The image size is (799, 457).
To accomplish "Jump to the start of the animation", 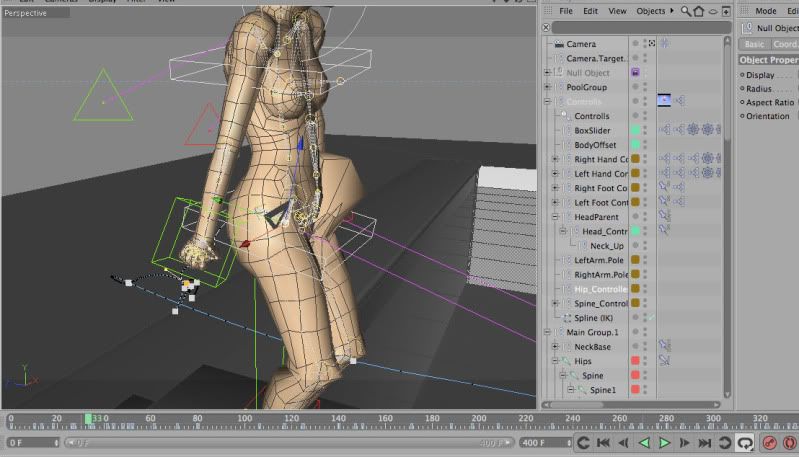I will pyautogui.click(x=603, y=442).
